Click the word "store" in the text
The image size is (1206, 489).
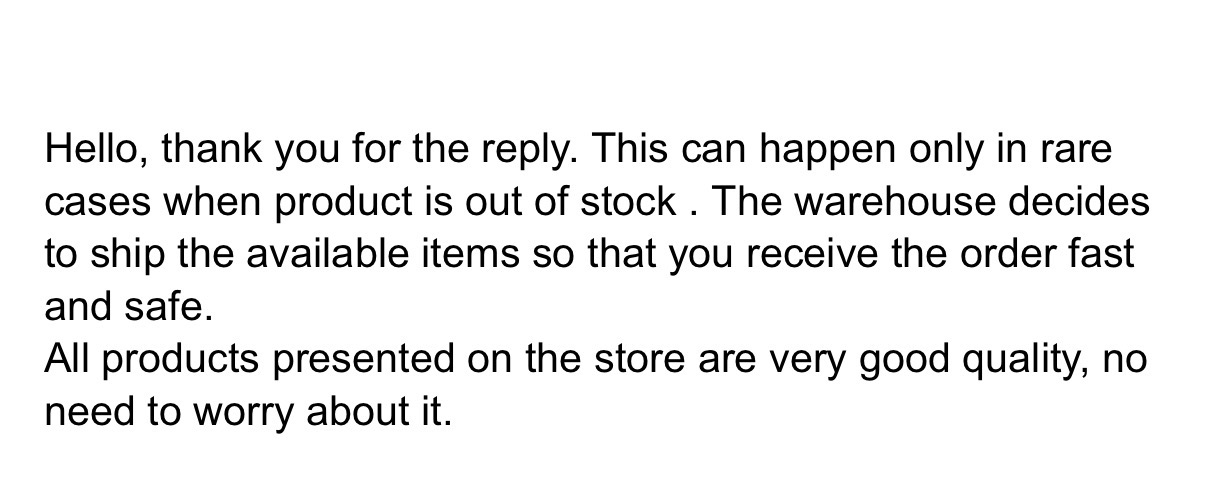(x=636, y=359)
